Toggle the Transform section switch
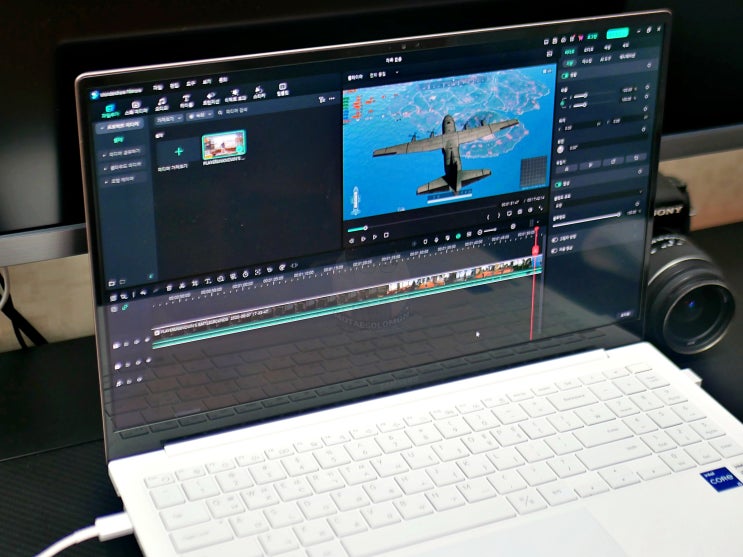This screenshot has width=743, height=557. (x=565, y=76)
